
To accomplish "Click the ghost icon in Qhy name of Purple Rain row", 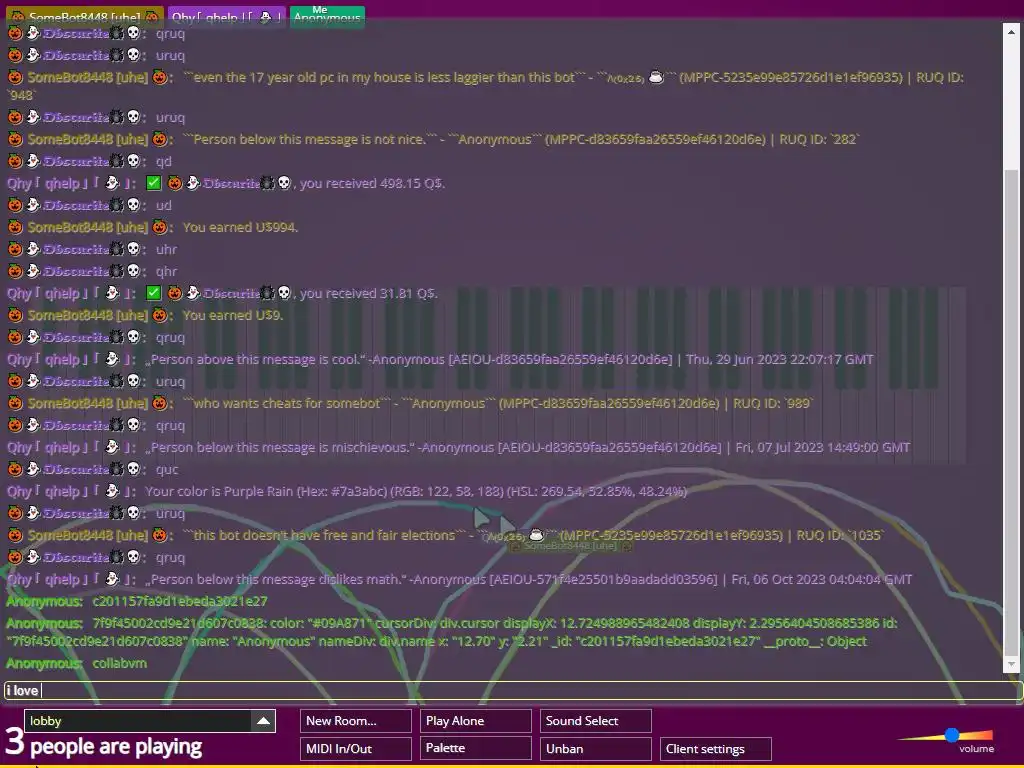I will 112,491.
